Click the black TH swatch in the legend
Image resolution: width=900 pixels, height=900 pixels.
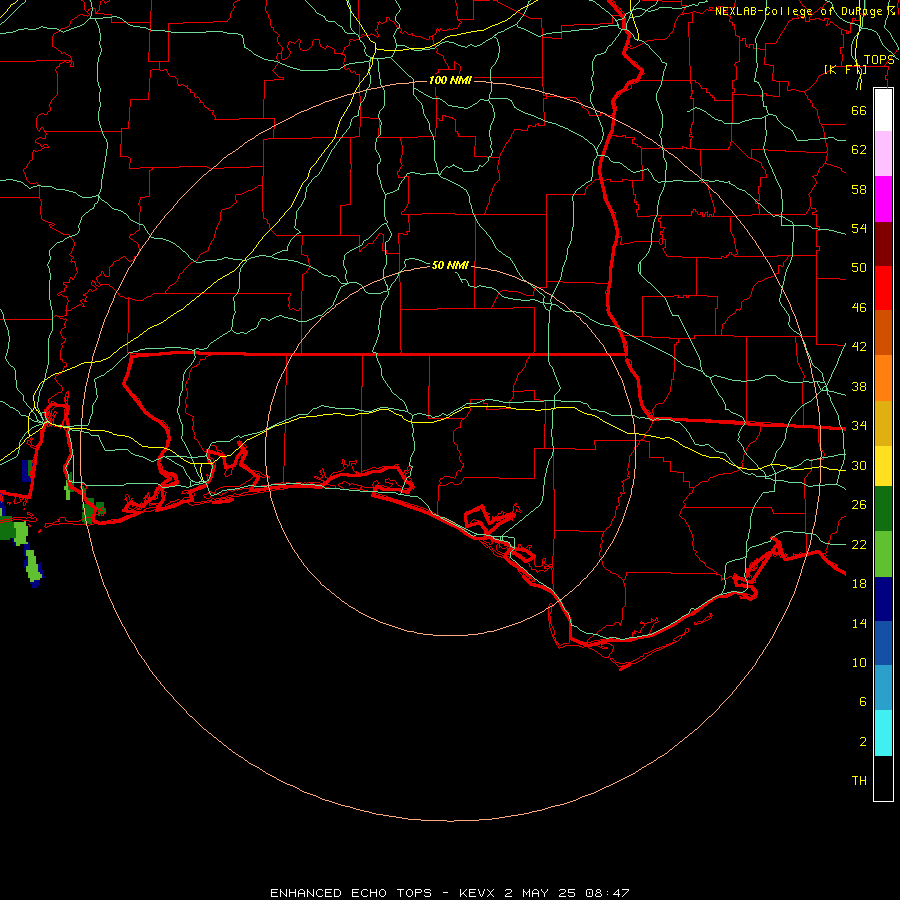[x=883, y=777]
